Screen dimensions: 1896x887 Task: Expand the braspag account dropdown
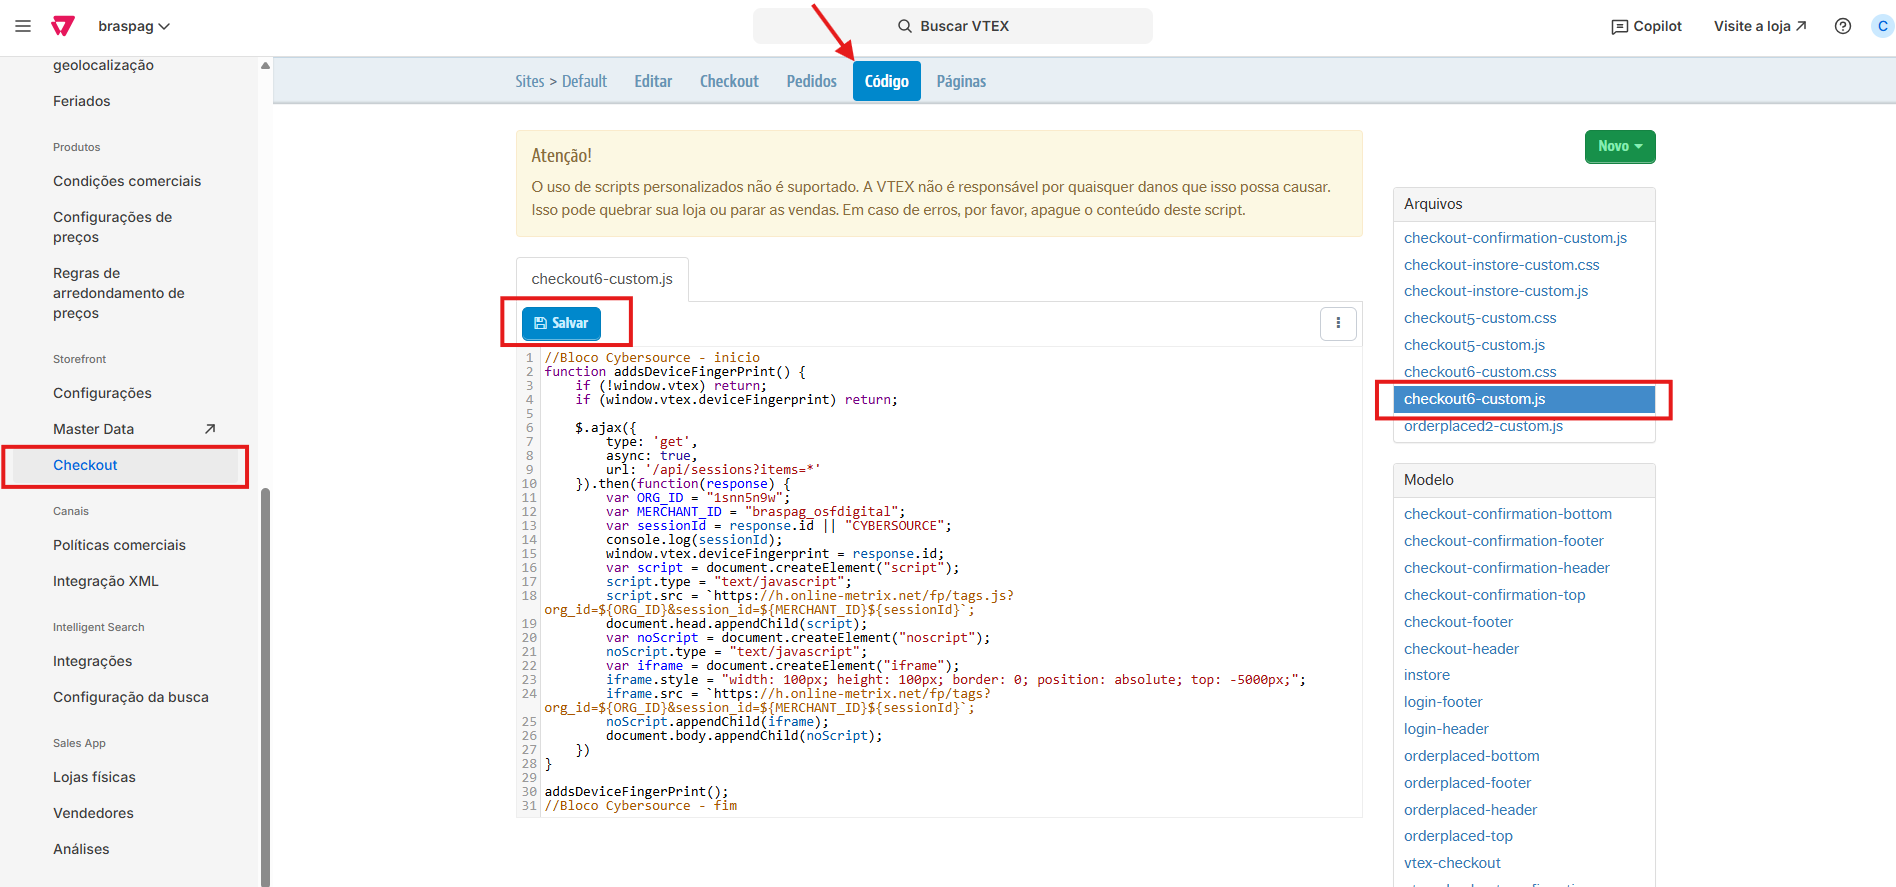click(134, 26)
